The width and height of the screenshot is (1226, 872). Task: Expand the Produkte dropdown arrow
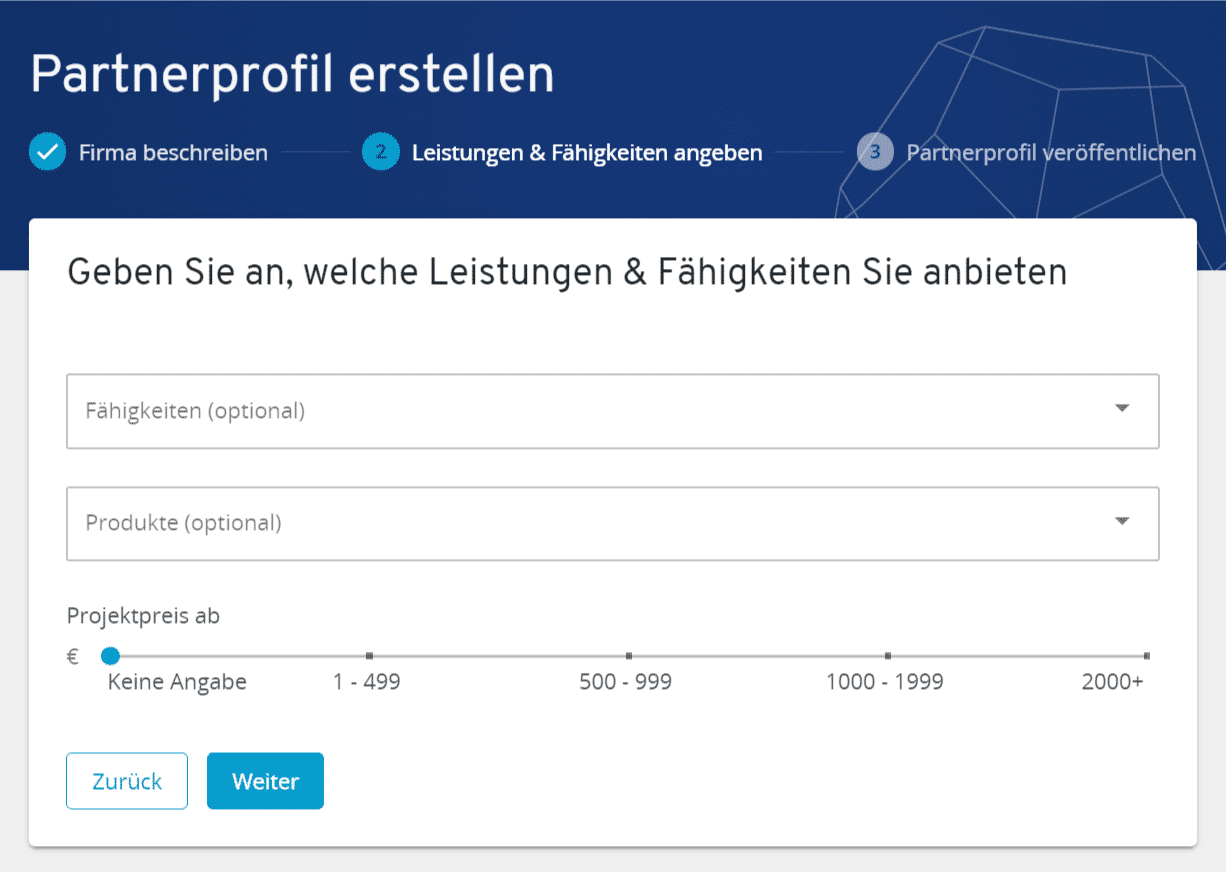pos(1122,521)
